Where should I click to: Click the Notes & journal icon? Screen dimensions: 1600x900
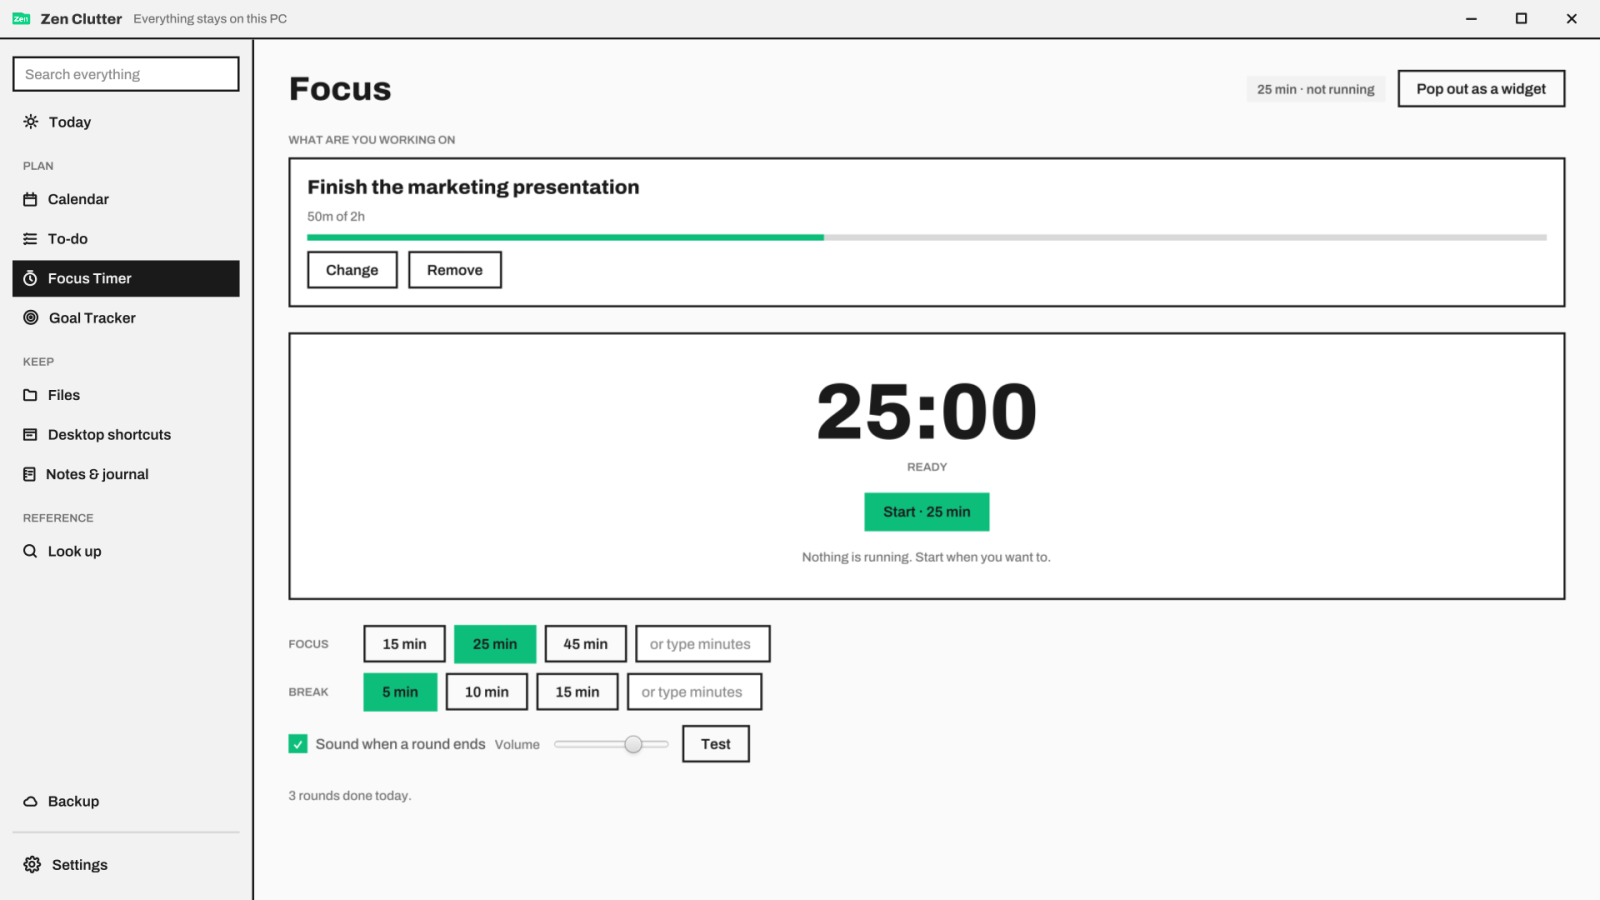29,474
